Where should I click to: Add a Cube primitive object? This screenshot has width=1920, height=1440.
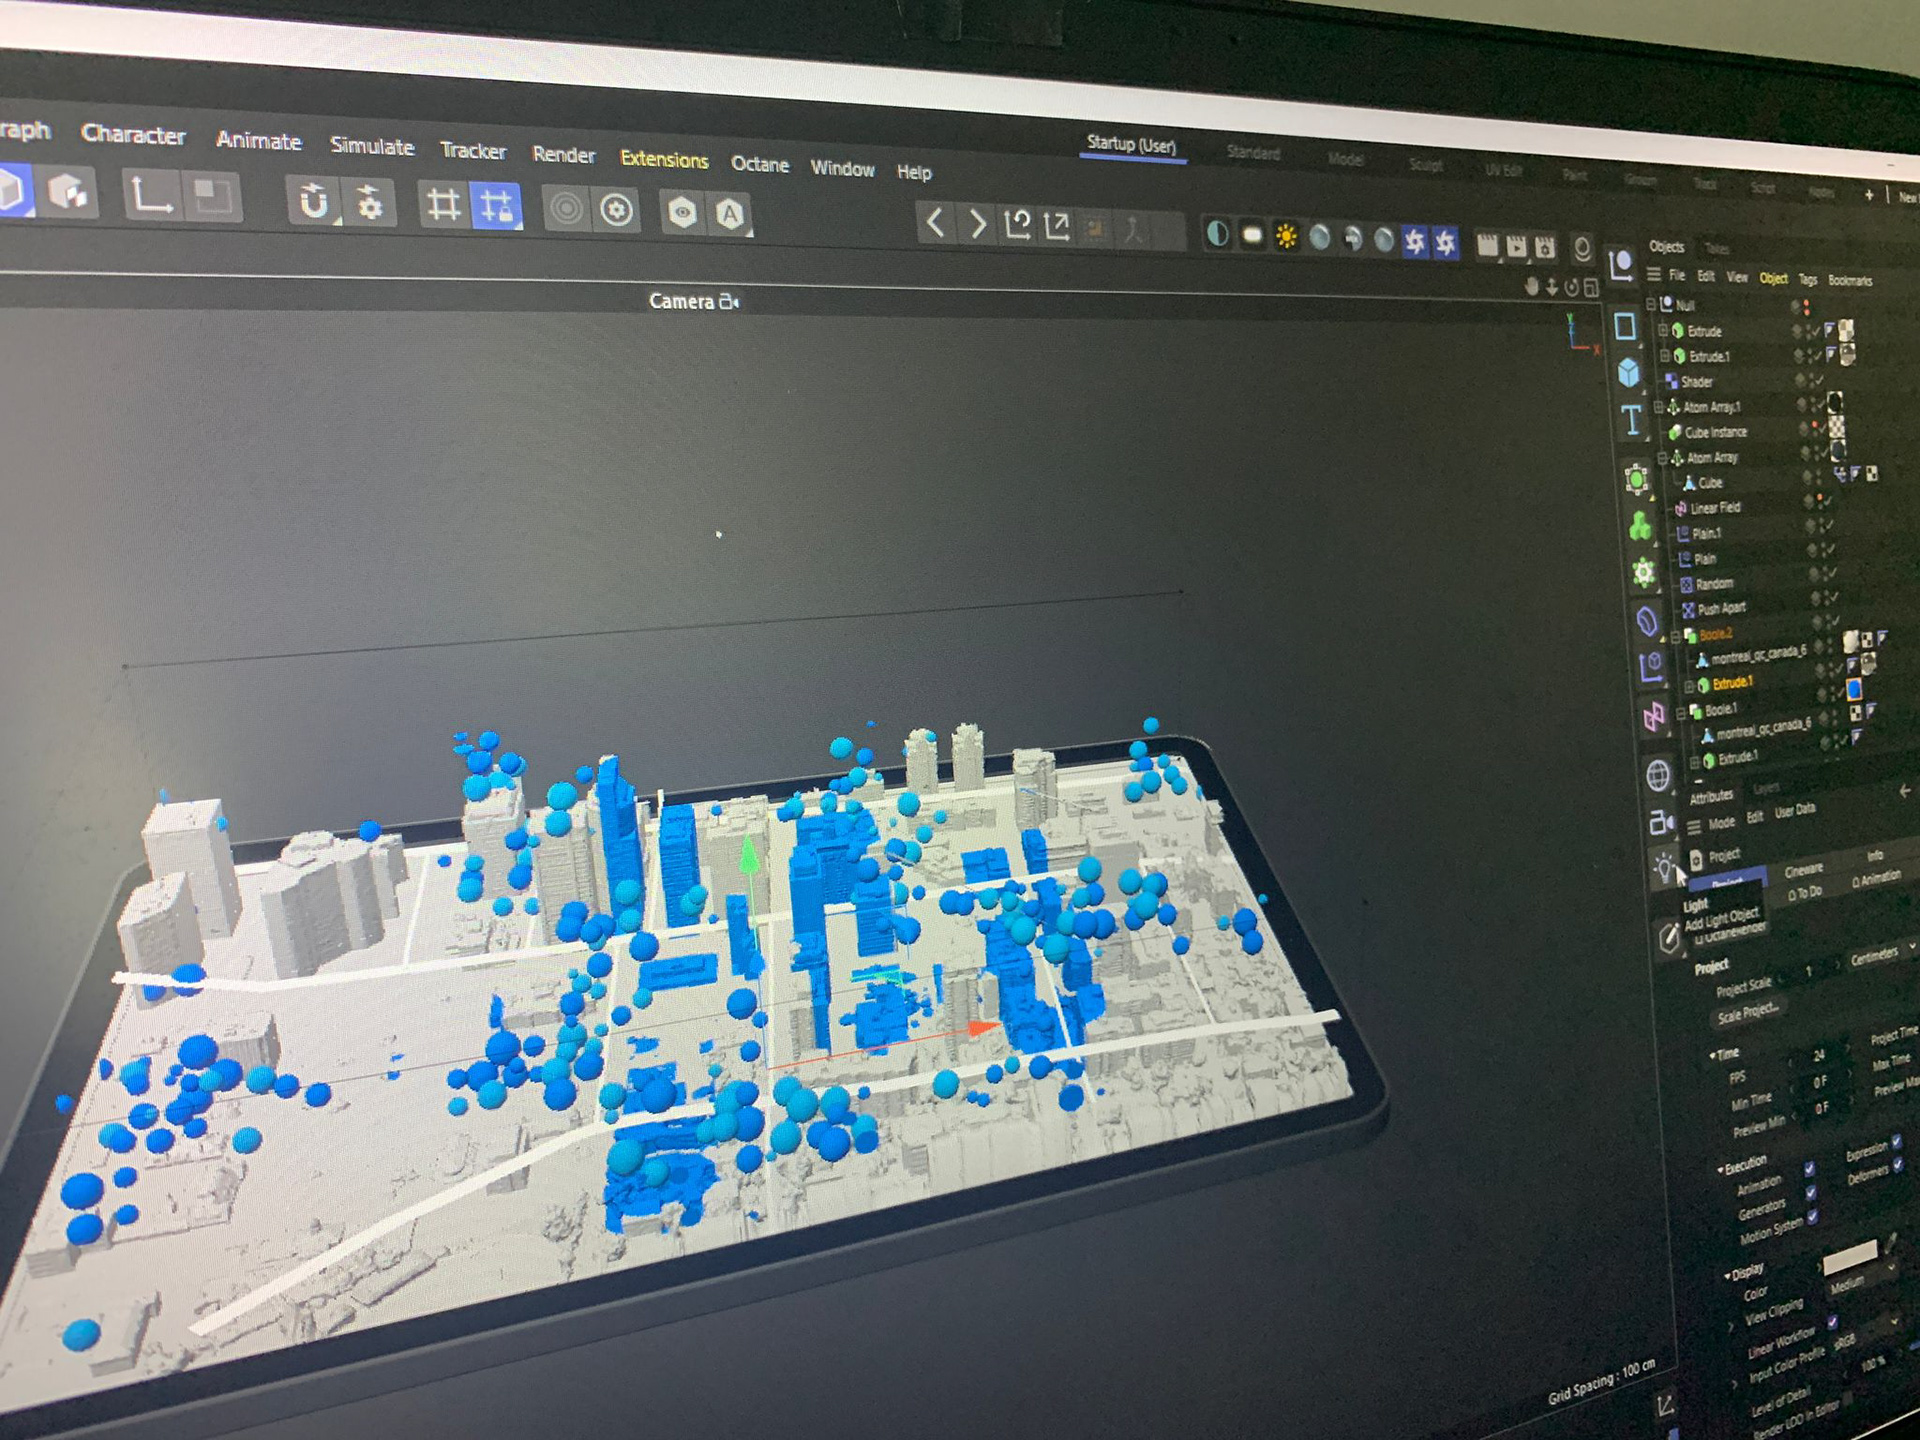pyautogui.click(x=1629, y=372)
